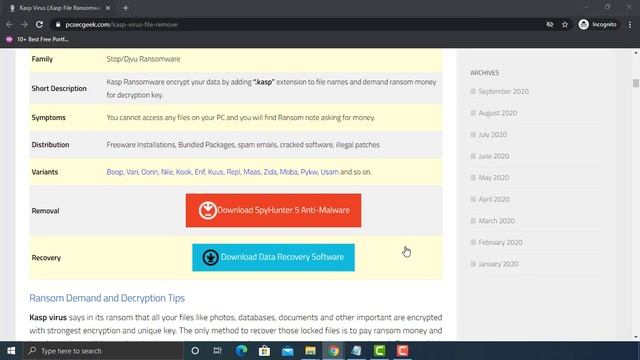This screenshot has height=360, width=640.
Task: Reload the current page
Action: (39, 24)
